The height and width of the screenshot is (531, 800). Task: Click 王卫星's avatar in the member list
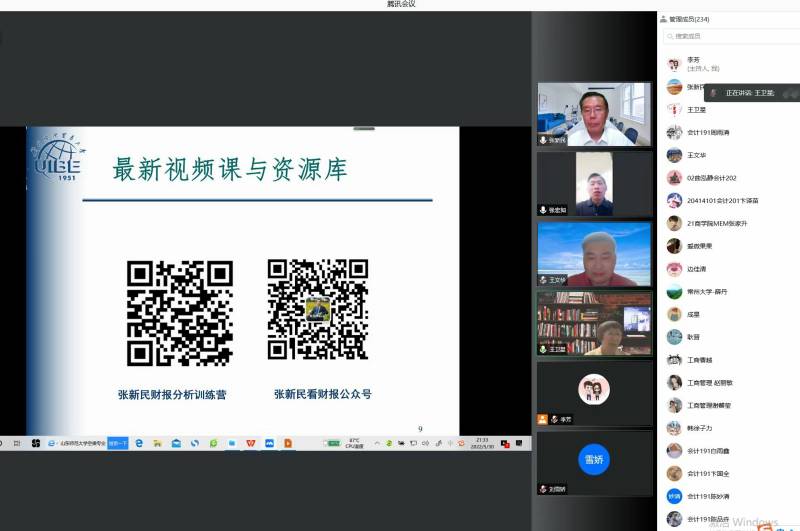(x=674, y=110)
